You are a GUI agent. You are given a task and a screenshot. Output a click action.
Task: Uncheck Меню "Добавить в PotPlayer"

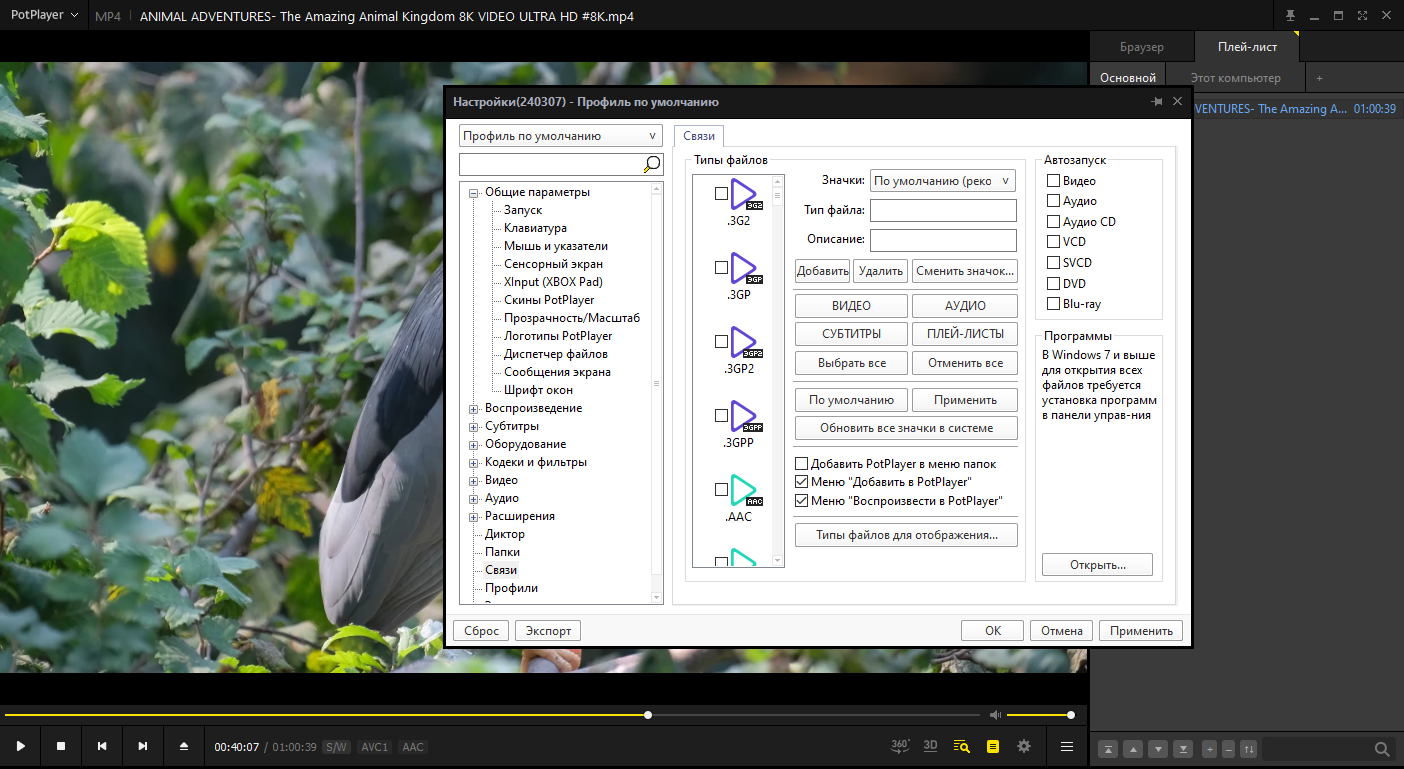[x=801, y=482]
